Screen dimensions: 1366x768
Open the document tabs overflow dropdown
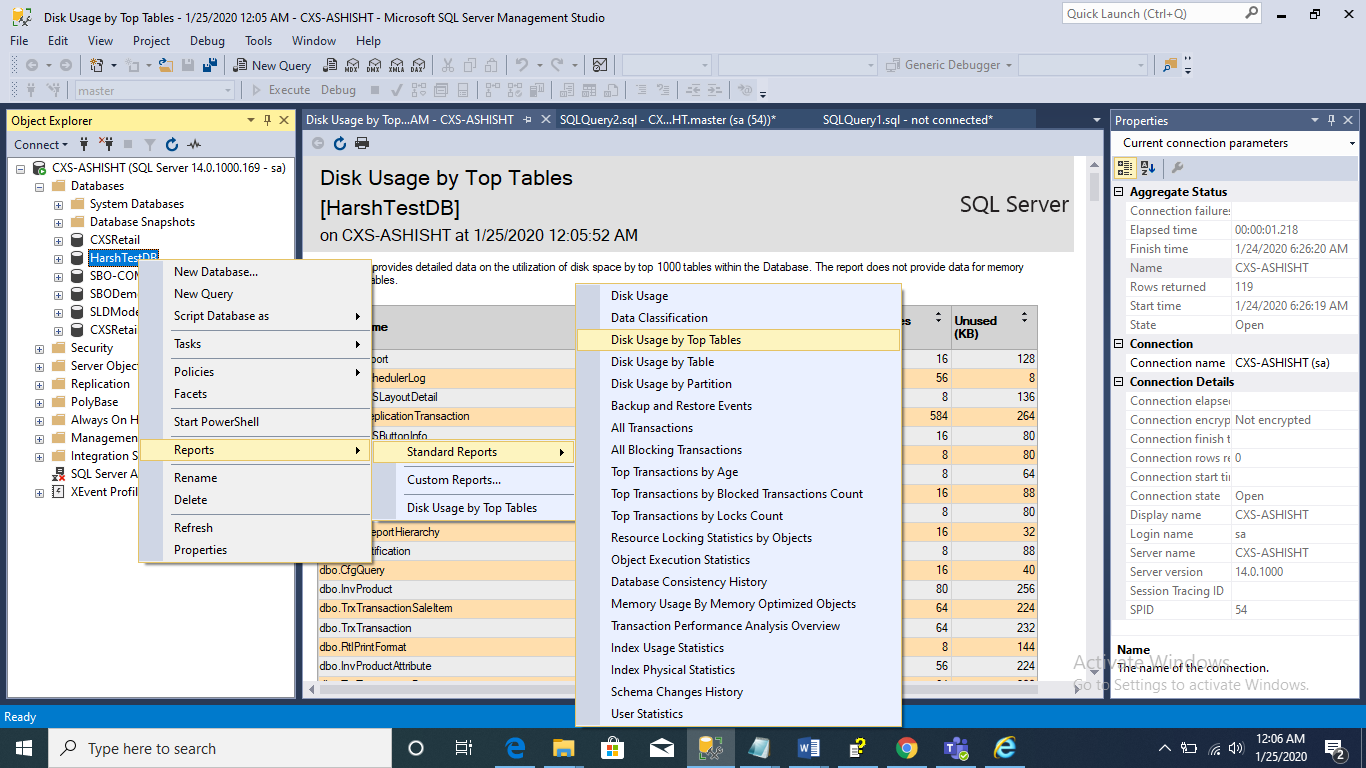click(x=1096, y=120)
